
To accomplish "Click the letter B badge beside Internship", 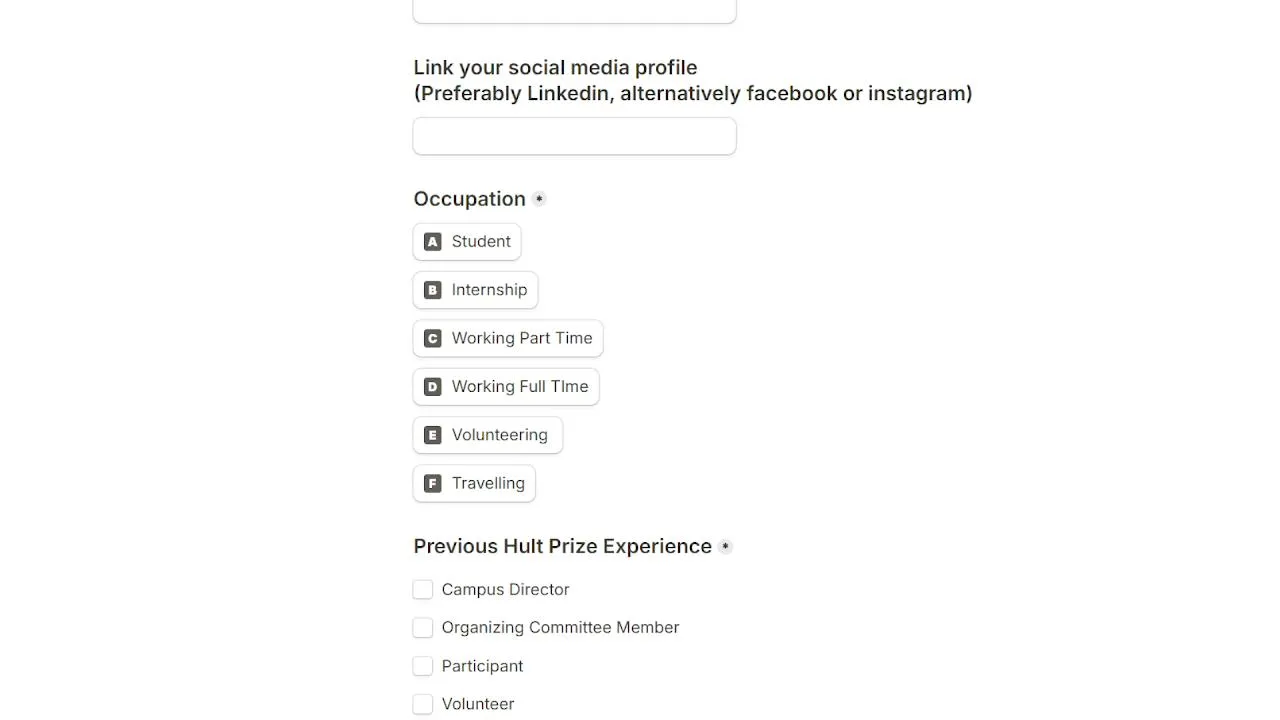I will pyautogui.click(x=432, y=290).
